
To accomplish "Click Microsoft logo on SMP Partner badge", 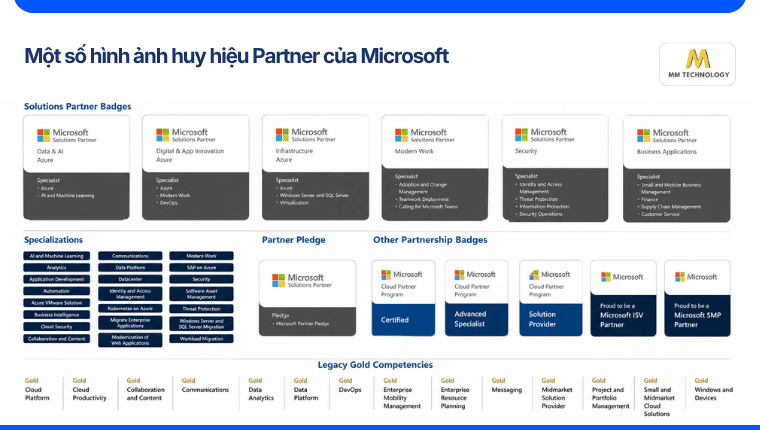I will tap(680, 277).
